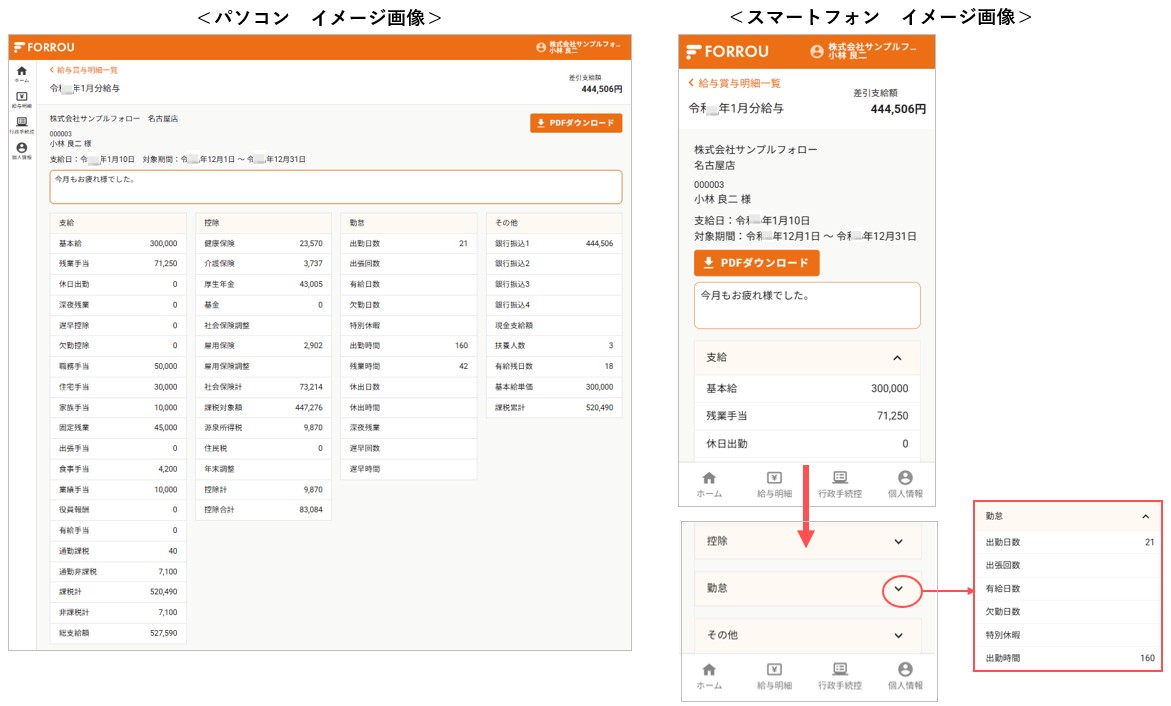Select 固定残業 row in PC 支給 table
The height and width of the screenshot is (706, 1171).
coord(118,427)
